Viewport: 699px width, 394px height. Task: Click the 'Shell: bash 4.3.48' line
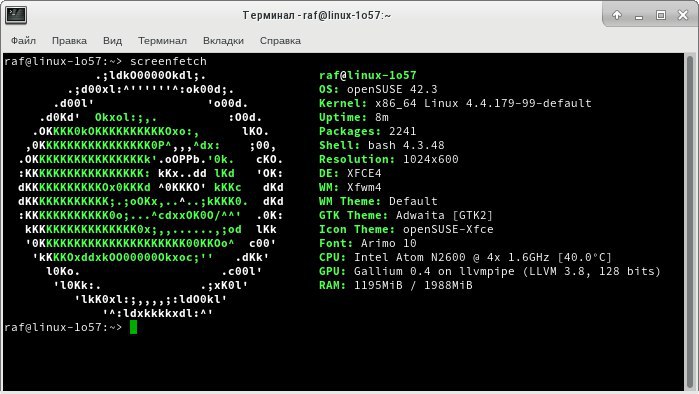(382, 145)
